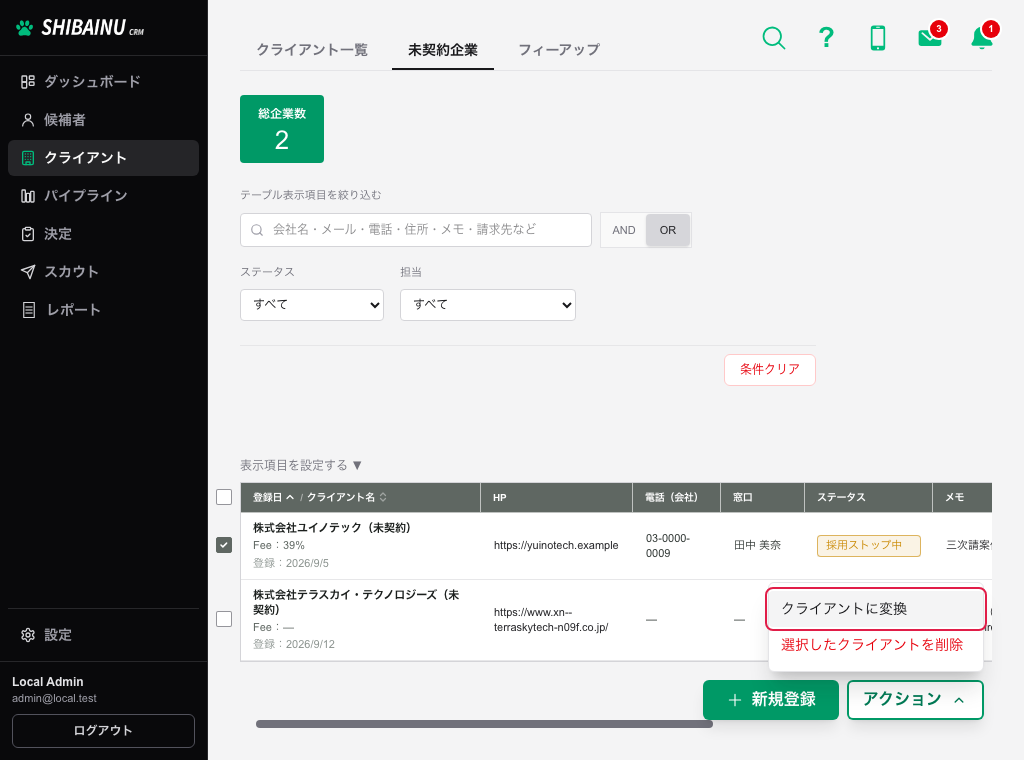The image size is (1024, 760).
Task: Click the plus icon on 新規登録 button
Action: [x=735, y=700]
